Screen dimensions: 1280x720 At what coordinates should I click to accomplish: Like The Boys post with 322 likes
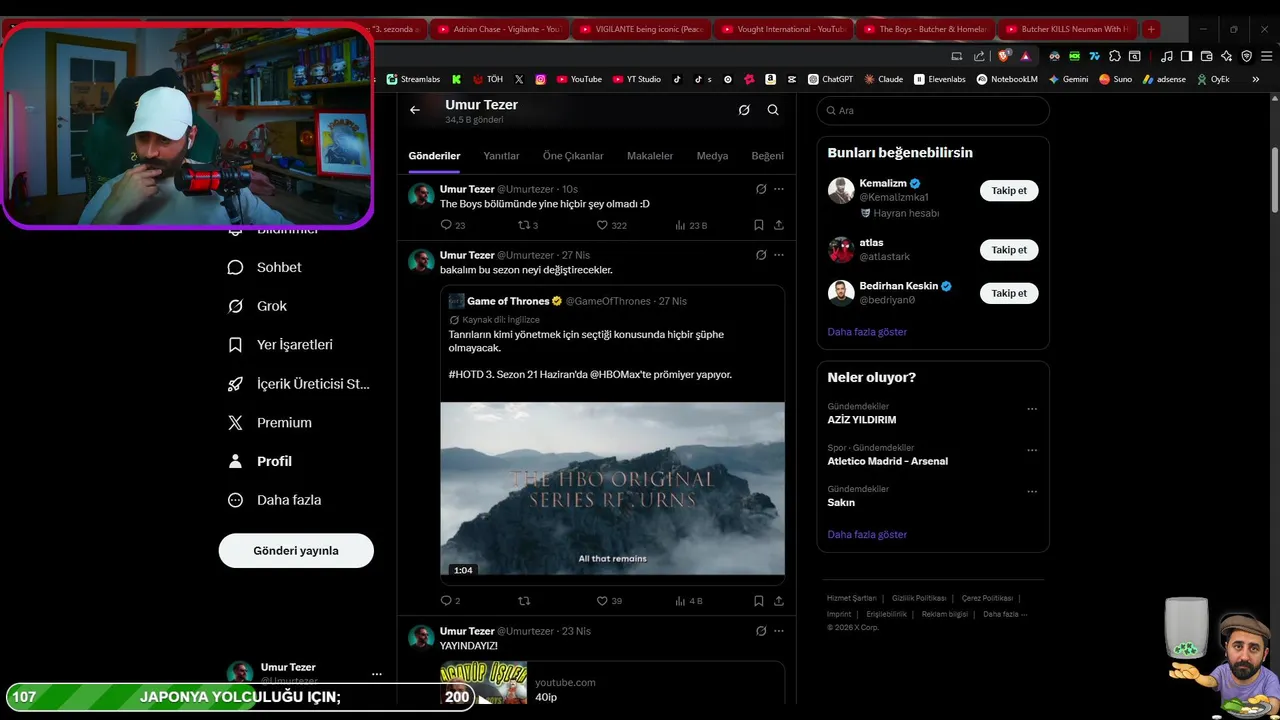611,225
